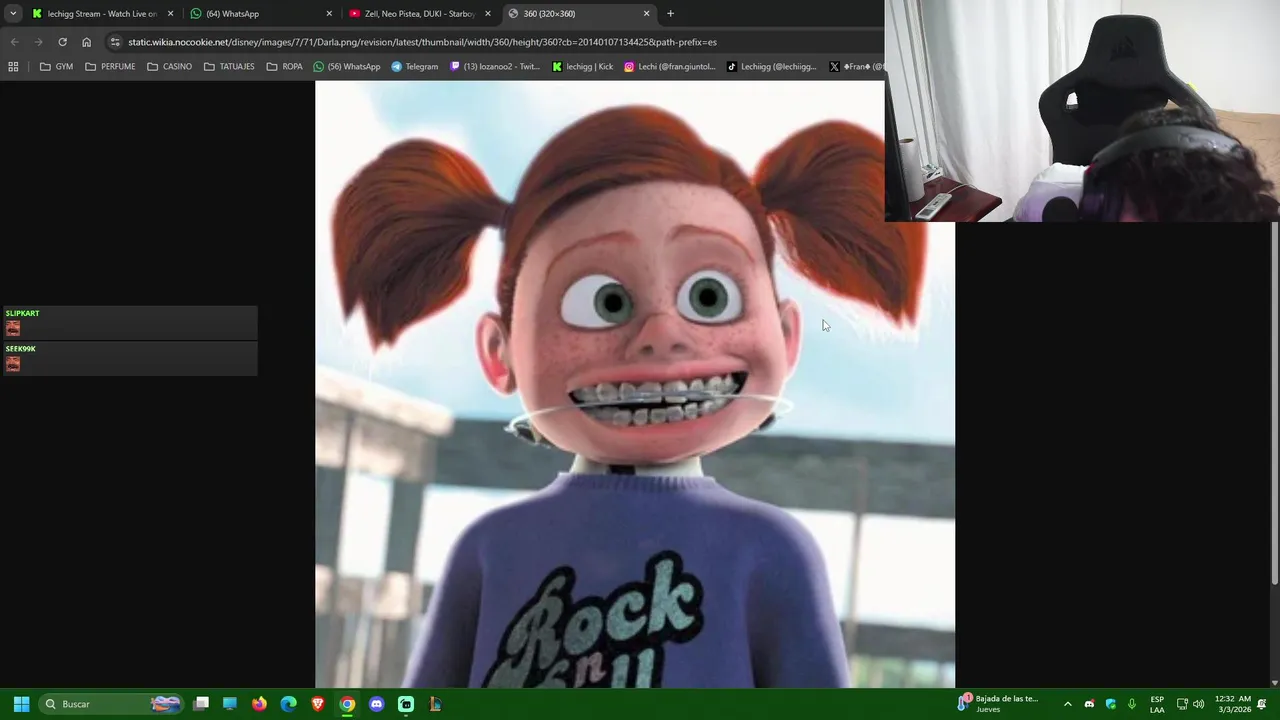The image size is (1280, 720).
Task: Open the (56) WhatsApp bookmark
Action: 347,67
